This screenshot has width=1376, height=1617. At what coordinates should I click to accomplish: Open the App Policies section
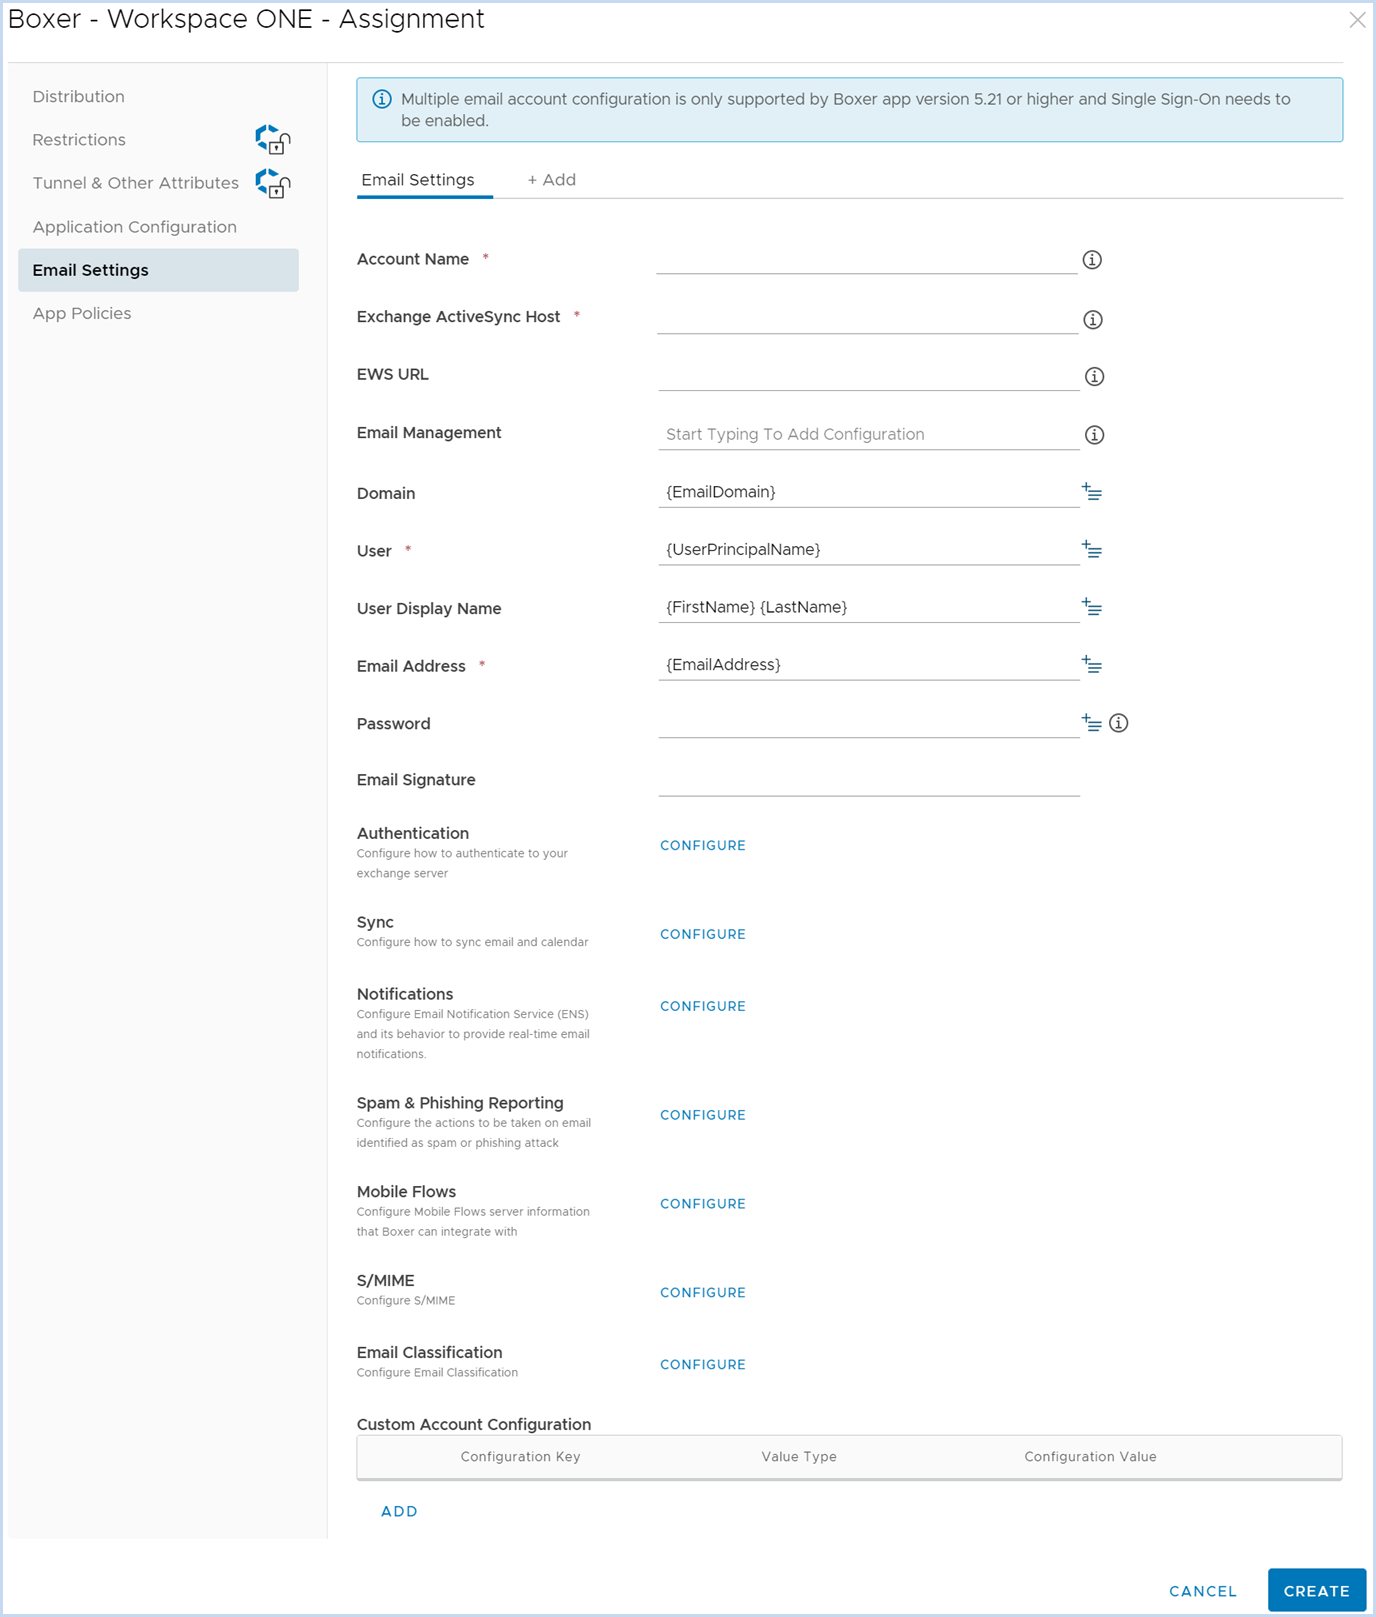(x=82, y=314)
